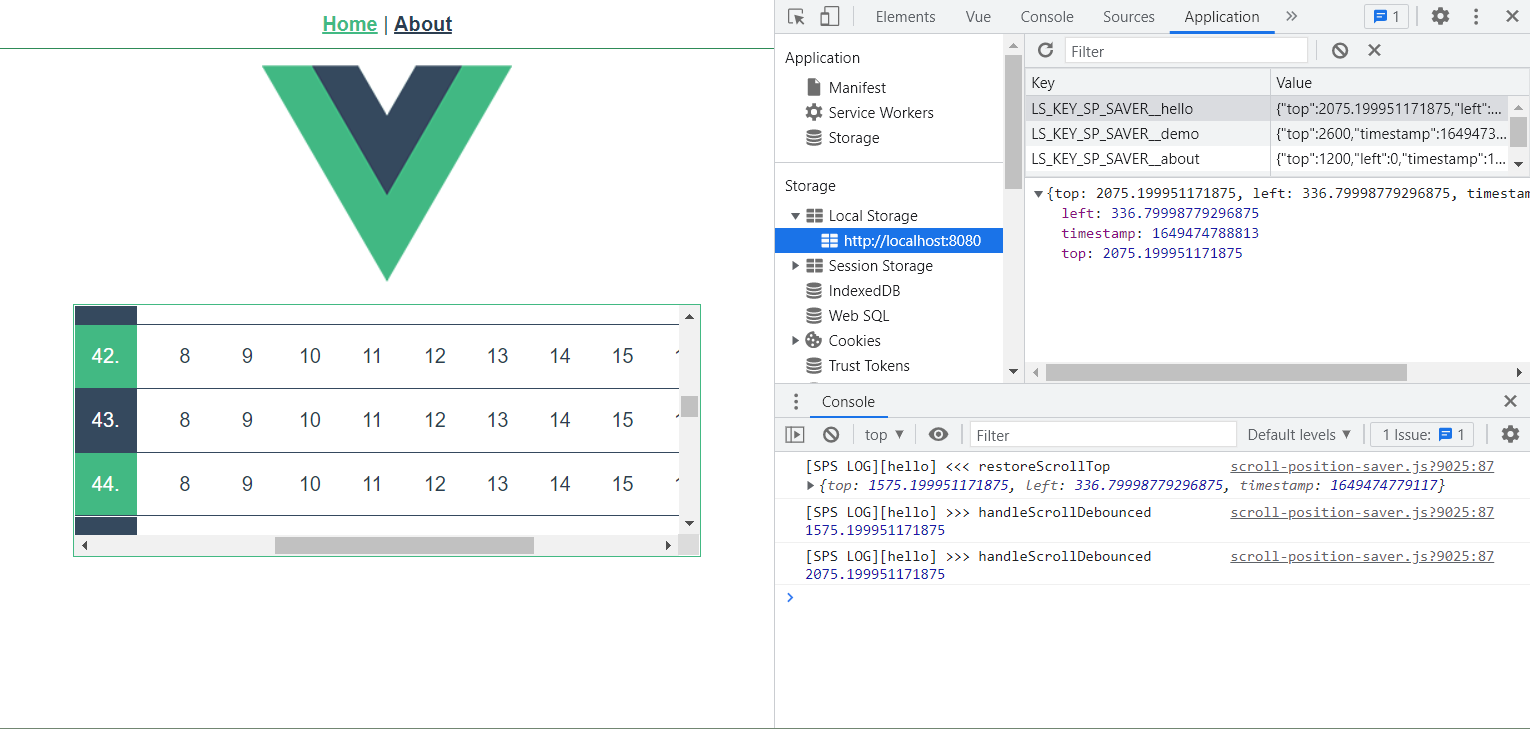Click the '1 Issue' button in the console
Viewport: 1530px width, 729px height.
[x=1423, y=434]
